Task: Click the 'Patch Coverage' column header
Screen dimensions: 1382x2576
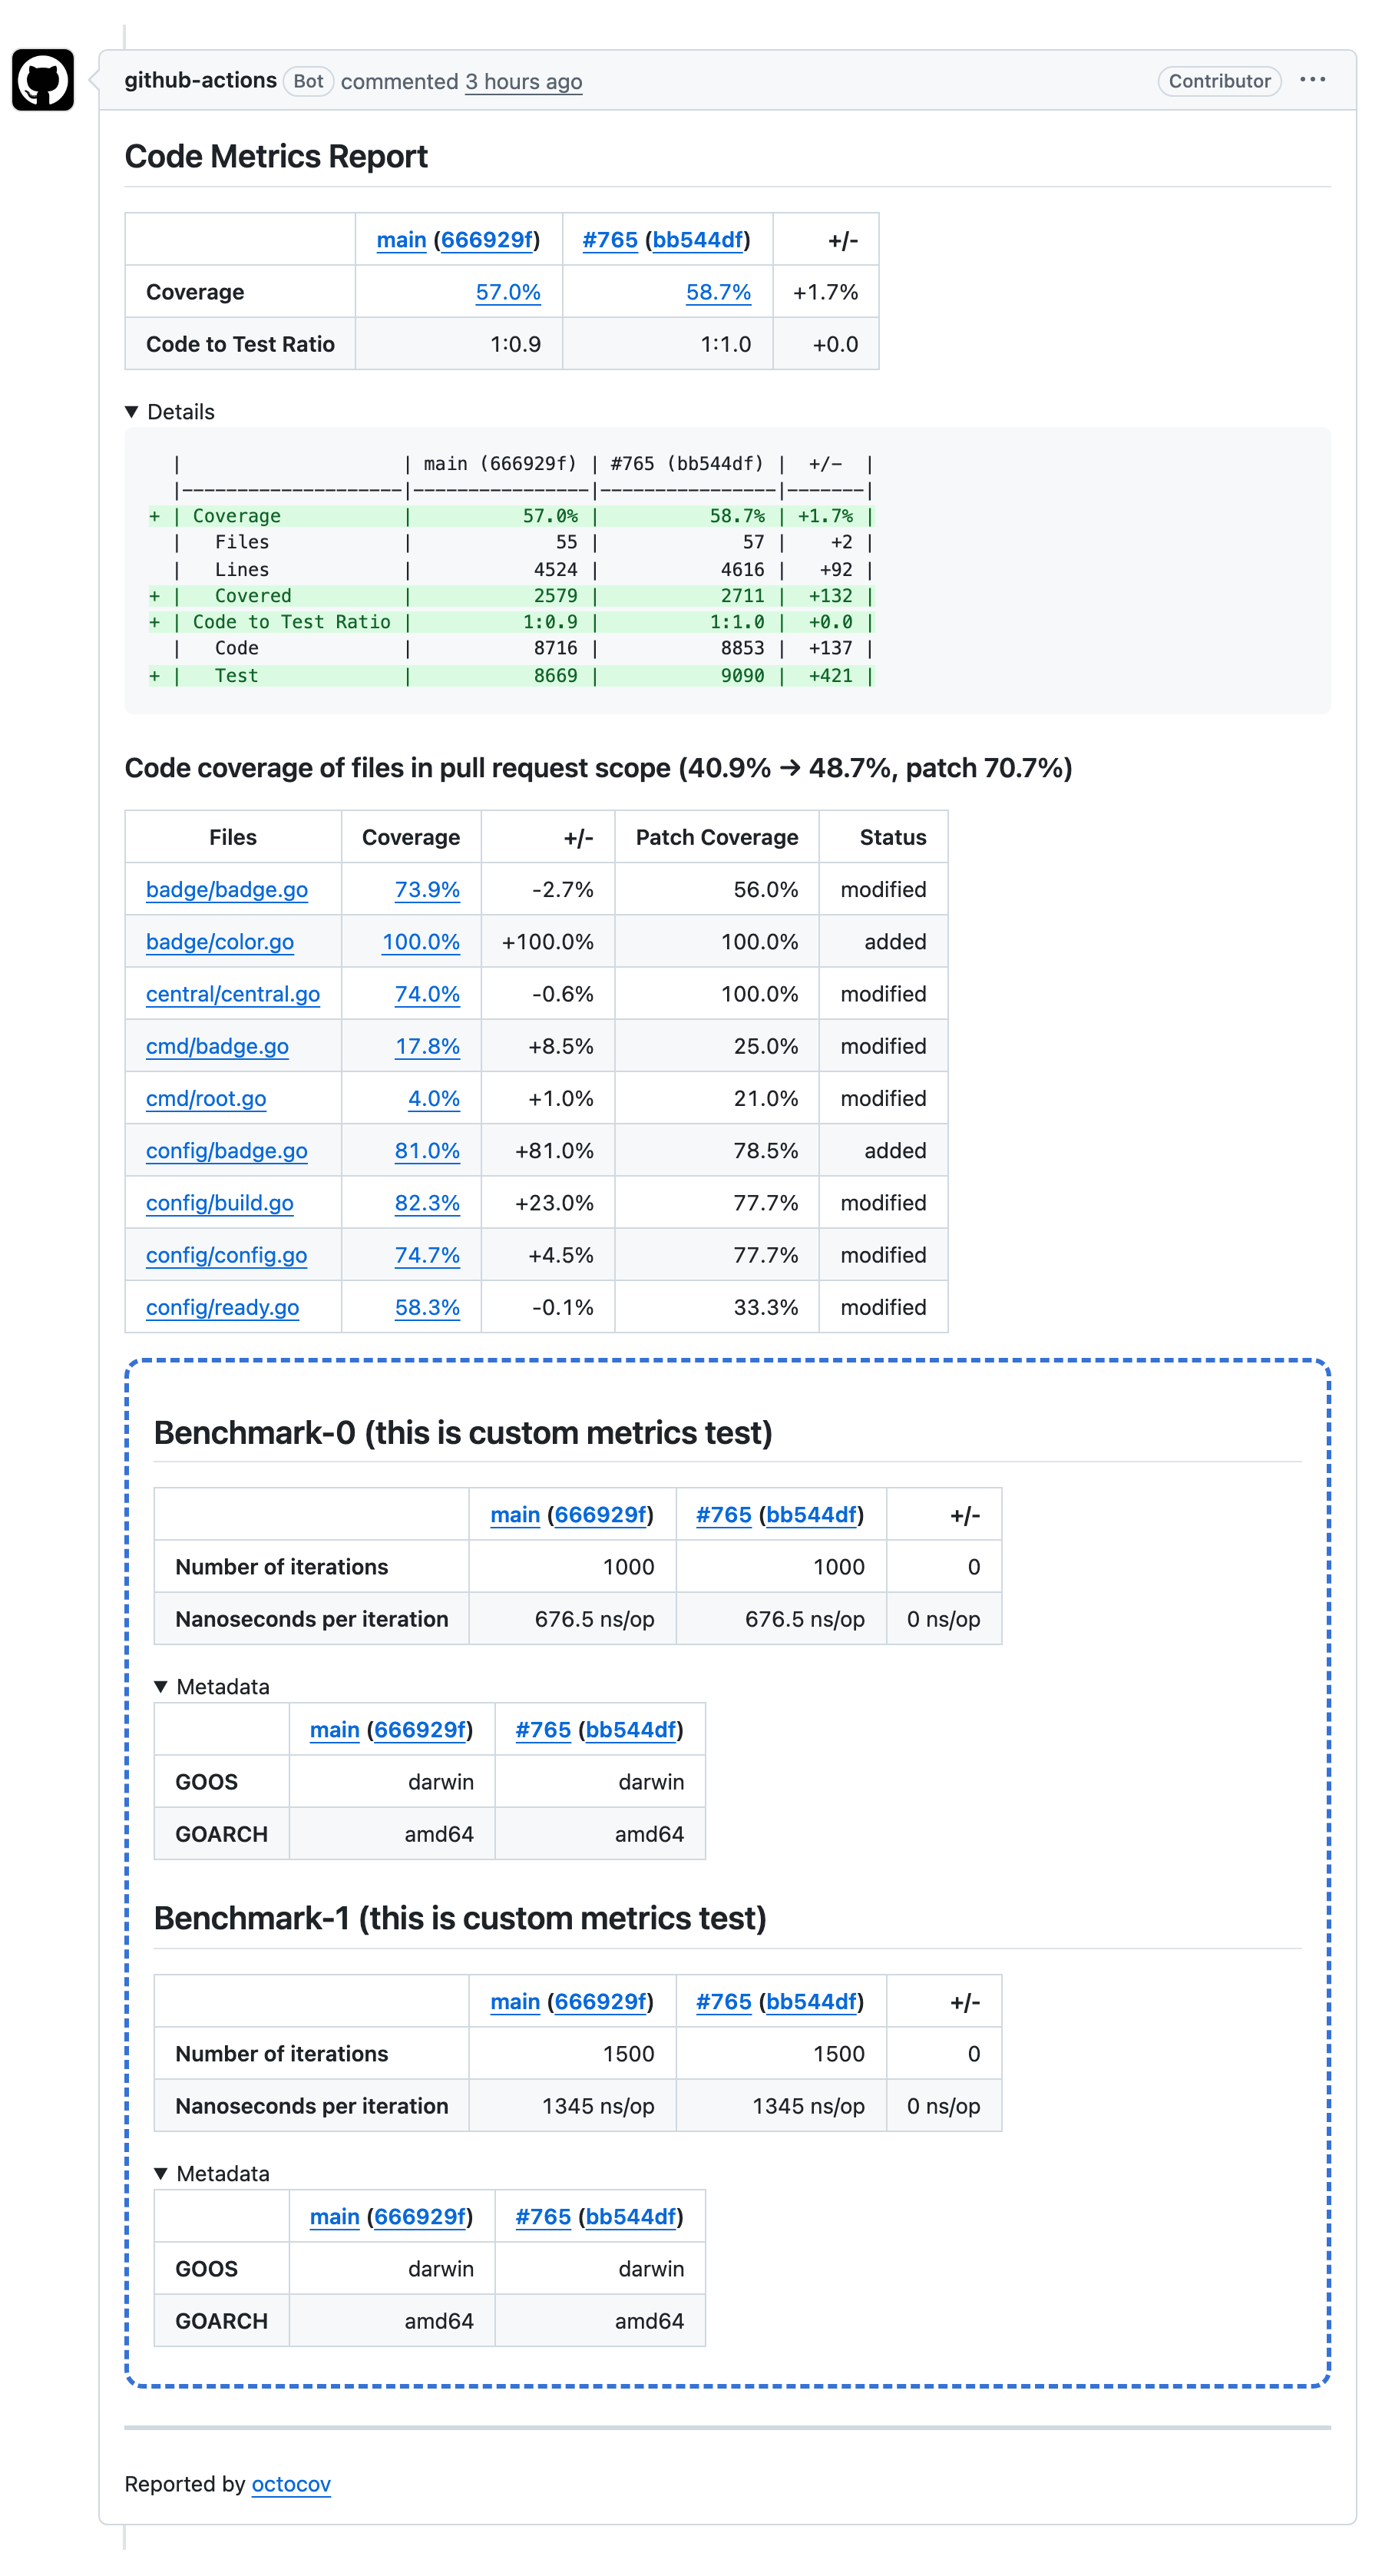Action: click(x=717, y=838)
